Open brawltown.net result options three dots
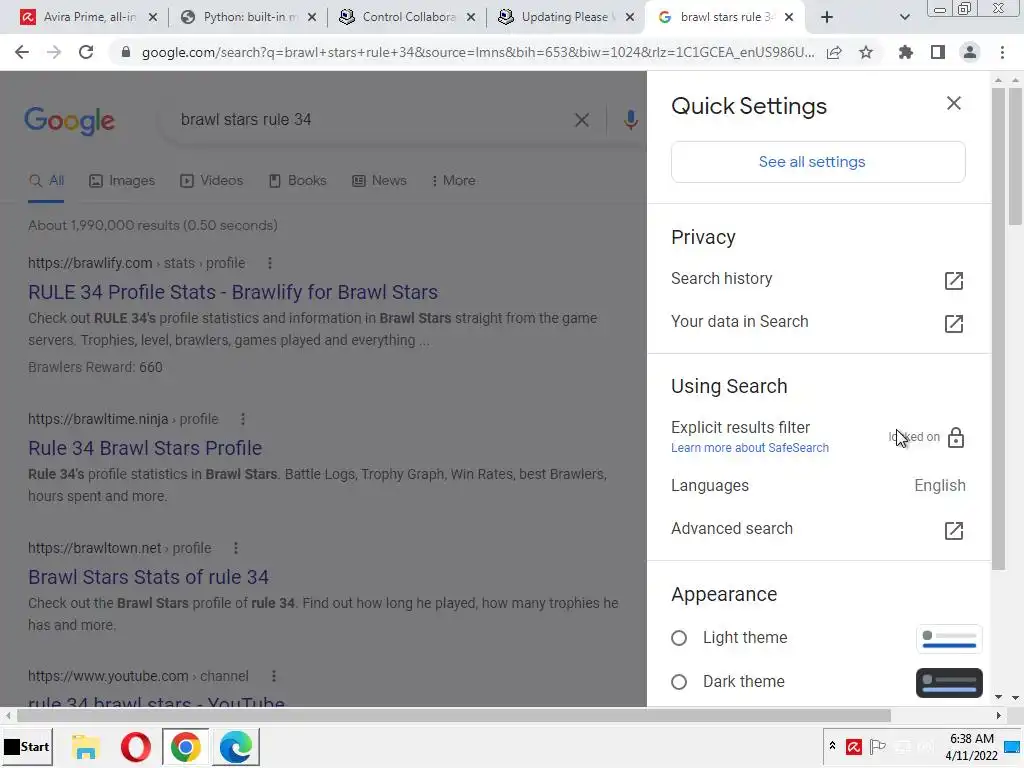 236,548
